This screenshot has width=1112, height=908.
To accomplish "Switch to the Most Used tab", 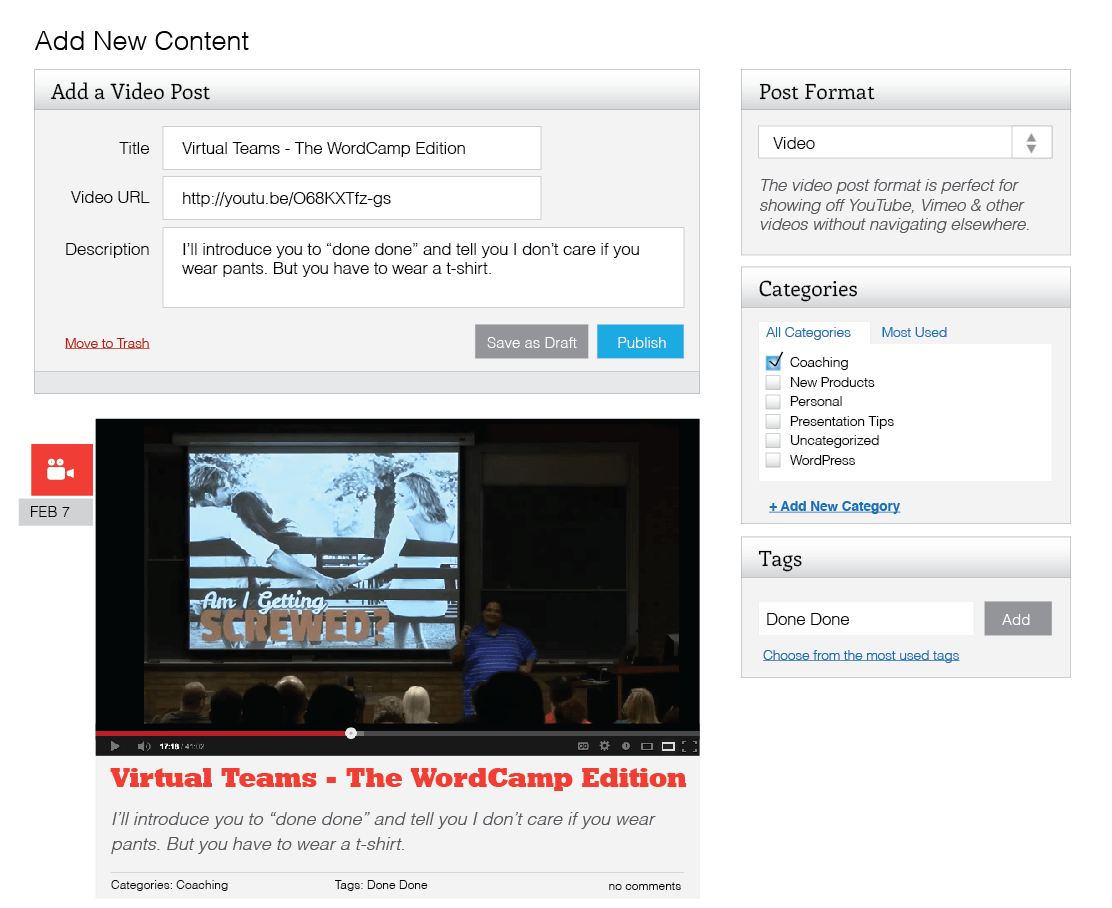I will pos(913,332).
